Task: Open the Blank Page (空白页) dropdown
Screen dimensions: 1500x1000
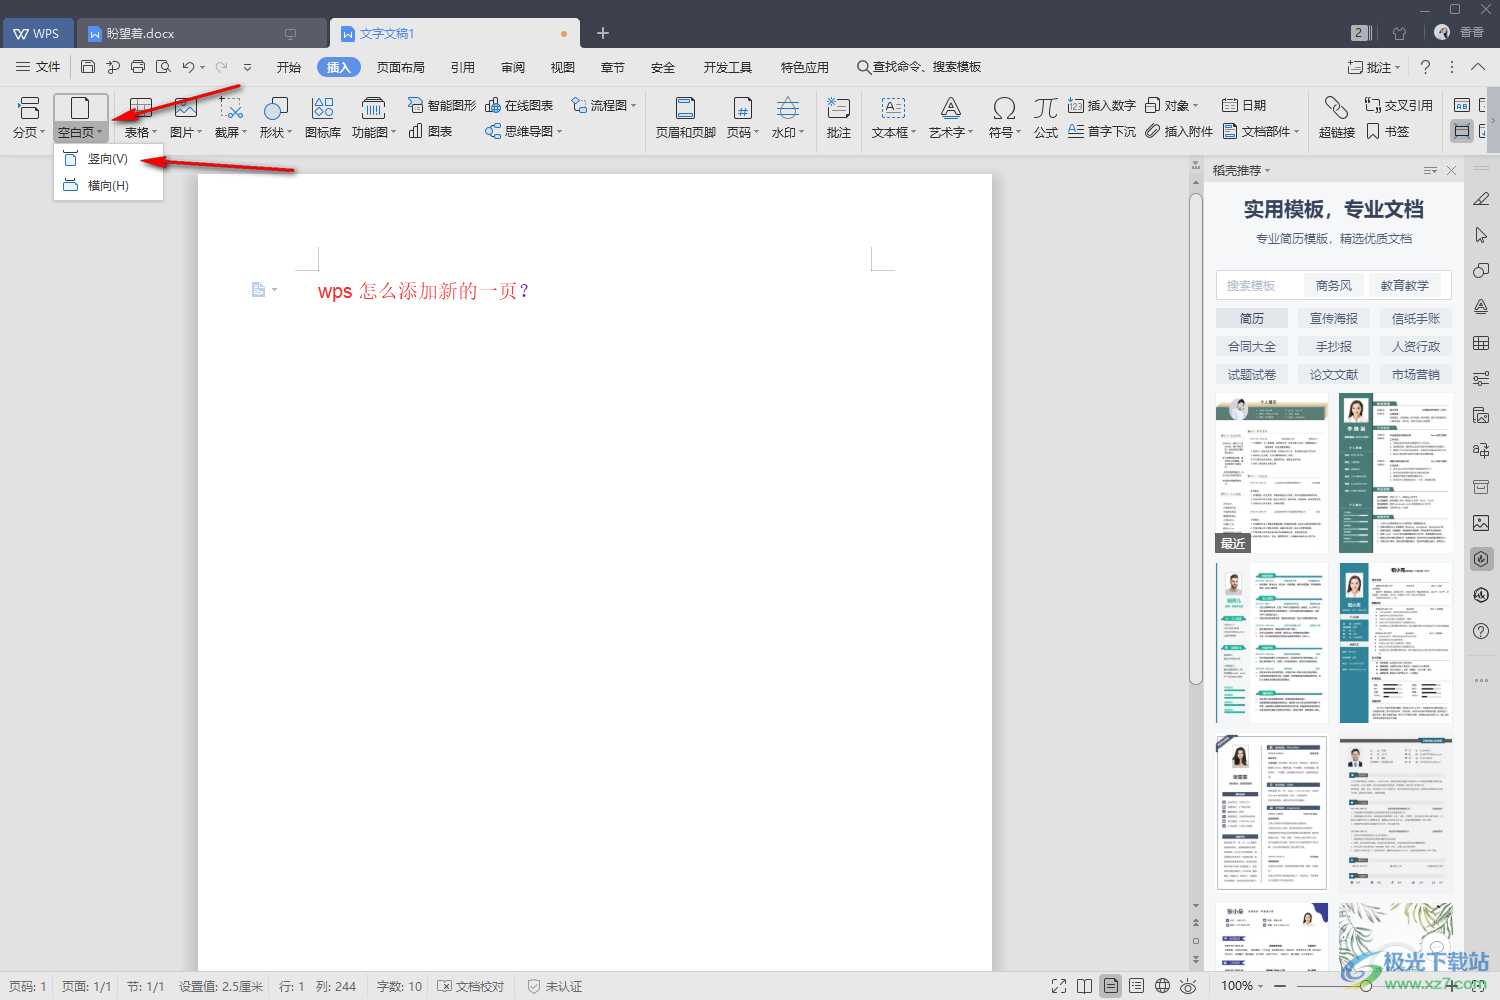Action: pyautogui.click(x=80, y=132)
